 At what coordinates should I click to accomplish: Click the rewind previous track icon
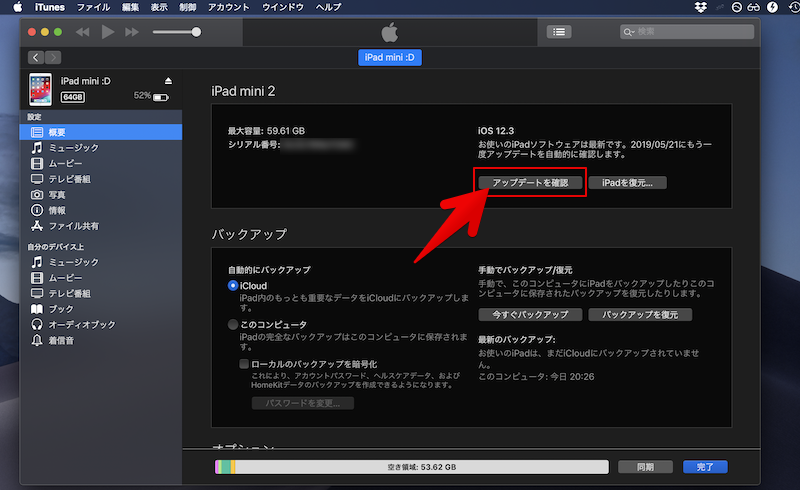coord(82,32)
